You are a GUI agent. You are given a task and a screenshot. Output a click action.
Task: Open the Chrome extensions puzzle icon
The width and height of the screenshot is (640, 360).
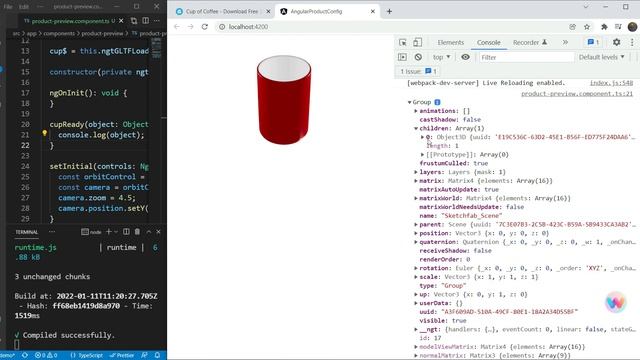pyautogui.click(x=604, y=27)
